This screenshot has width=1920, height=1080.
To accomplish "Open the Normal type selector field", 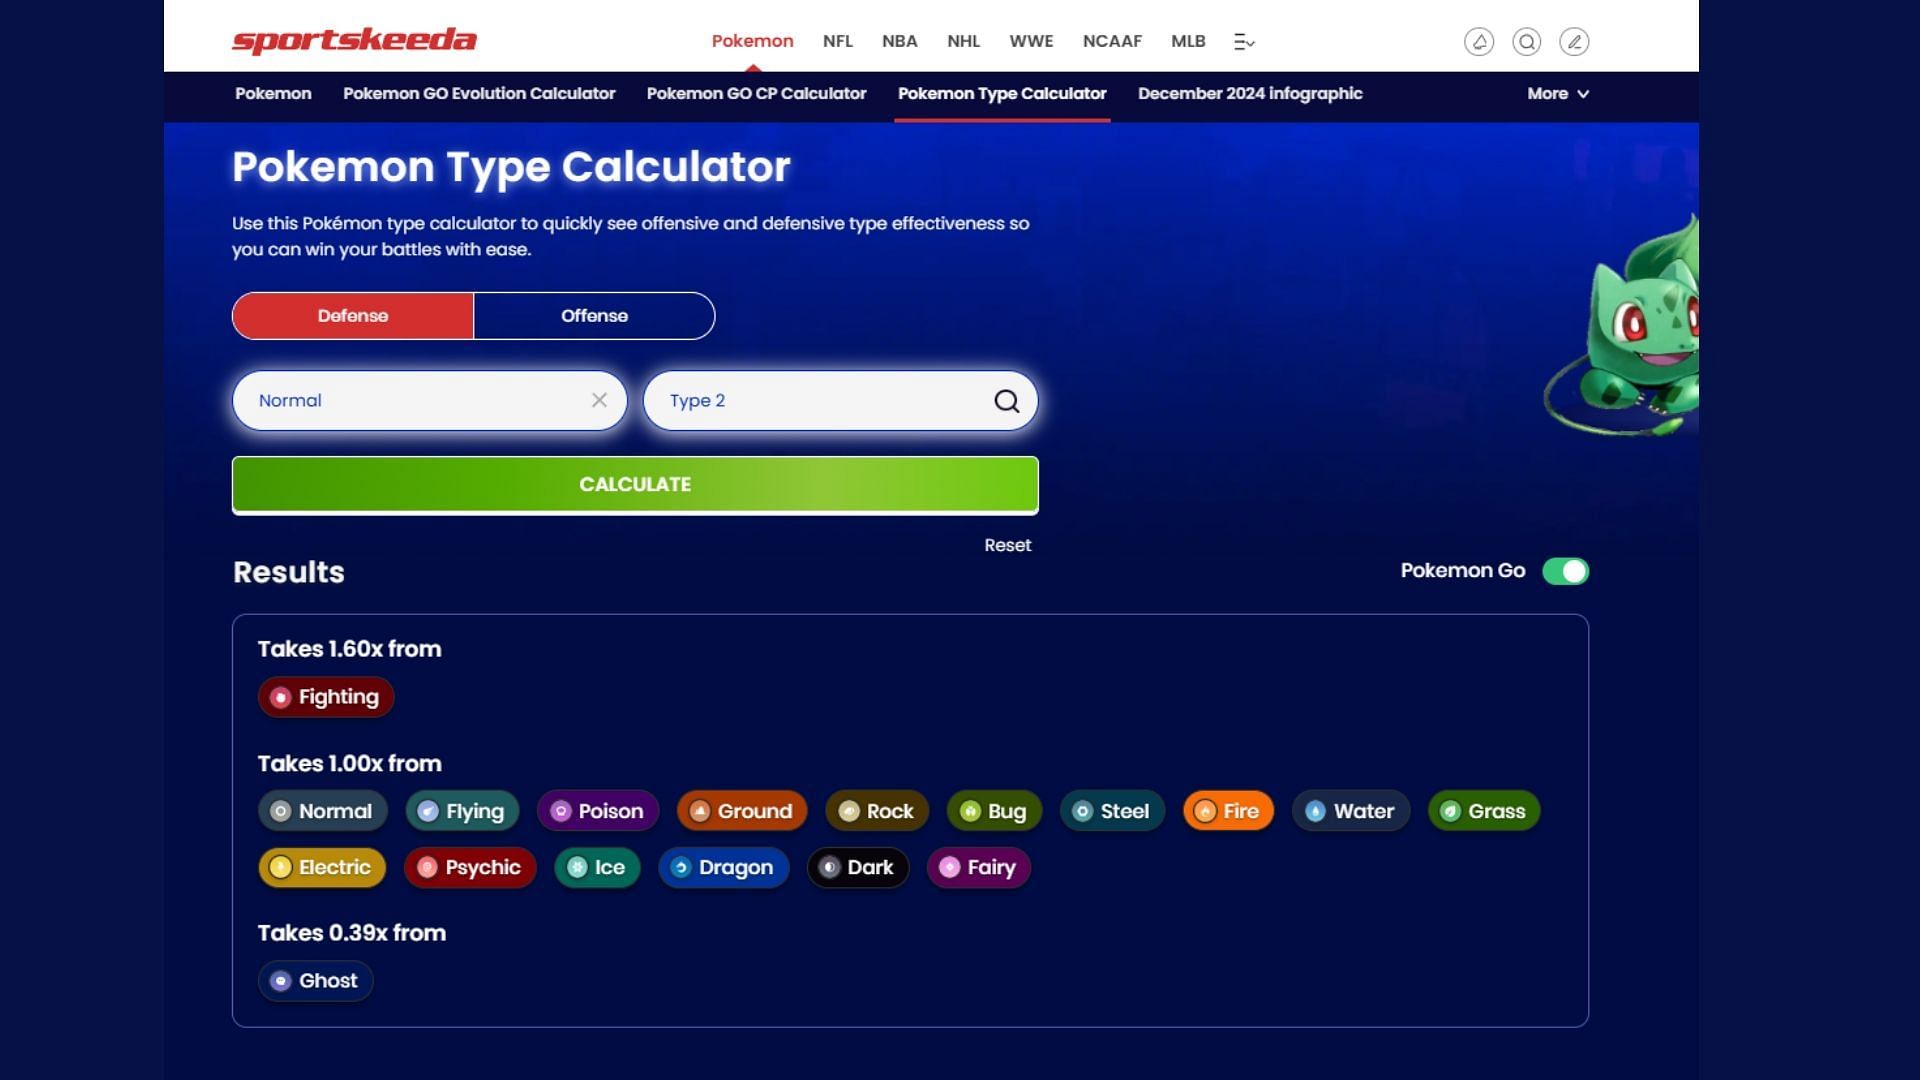I will [430, 401].
